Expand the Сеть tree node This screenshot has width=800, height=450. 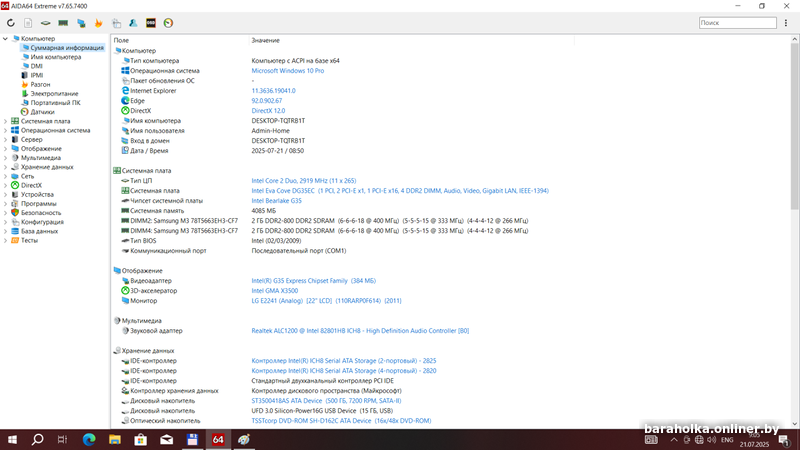6,176
